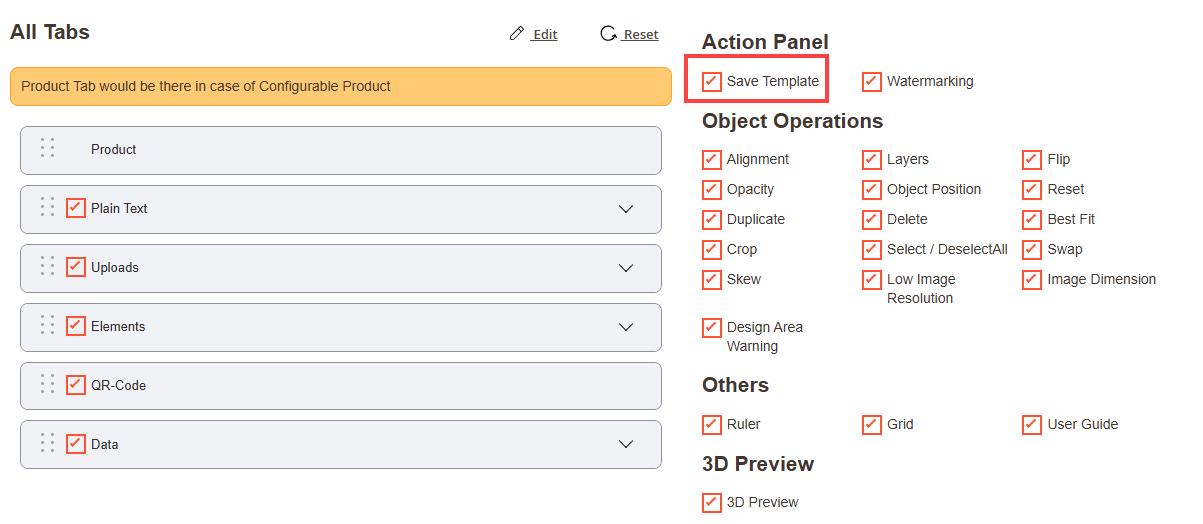The height and width of the screenshot is (524, 1203).
Task: Expand the Uploads tab chevron
Action: coord(626,268)
